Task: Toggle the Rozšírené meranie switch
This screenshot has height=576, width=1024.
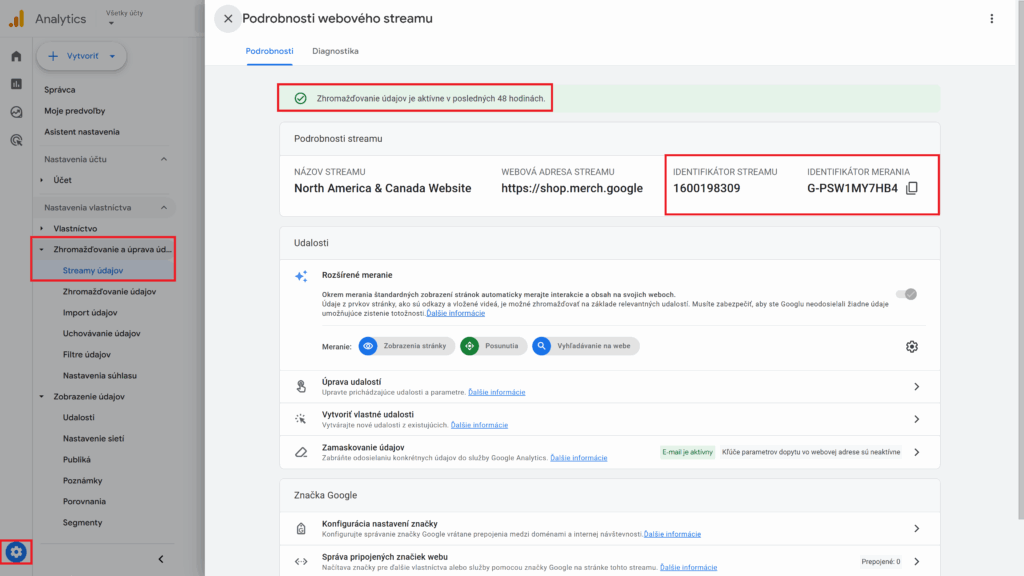Action: tap(906, 295)
